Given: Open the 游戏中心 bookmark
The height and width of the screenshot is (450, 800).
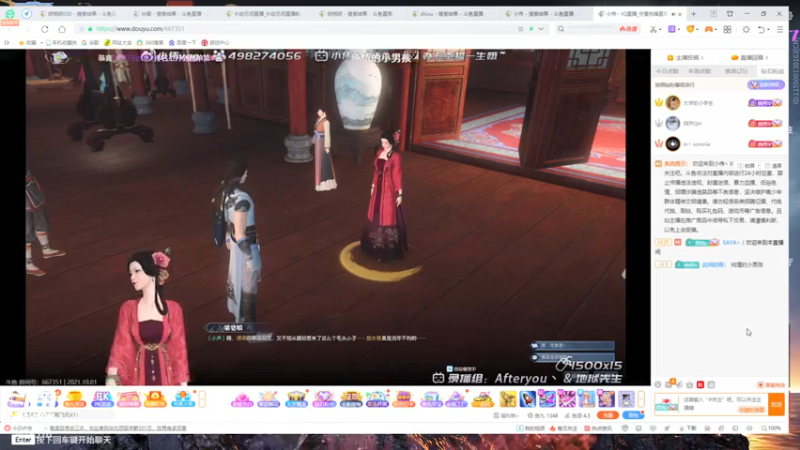Looking at the screenshot, I should [x=215, y=43].
